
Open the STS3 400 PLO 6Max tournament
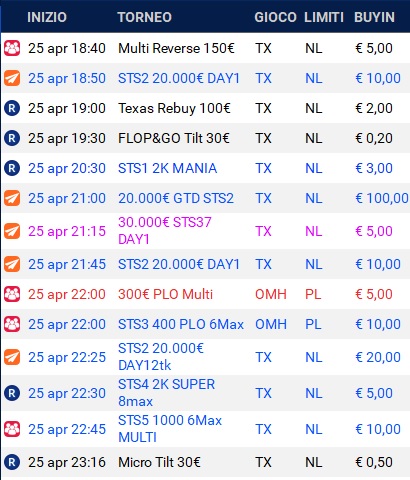pos(181,324)
